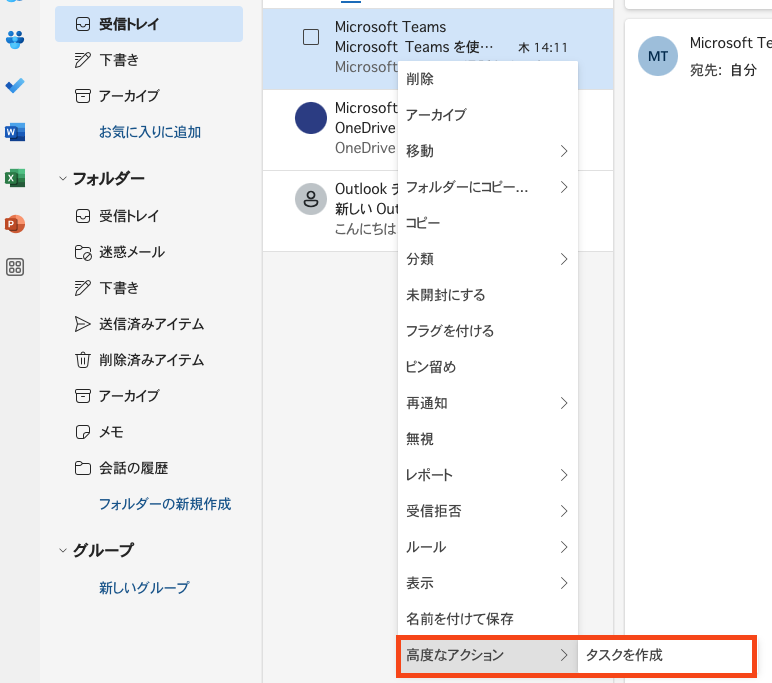Open アーカイブ under フォルダー list

coord(149,396)
